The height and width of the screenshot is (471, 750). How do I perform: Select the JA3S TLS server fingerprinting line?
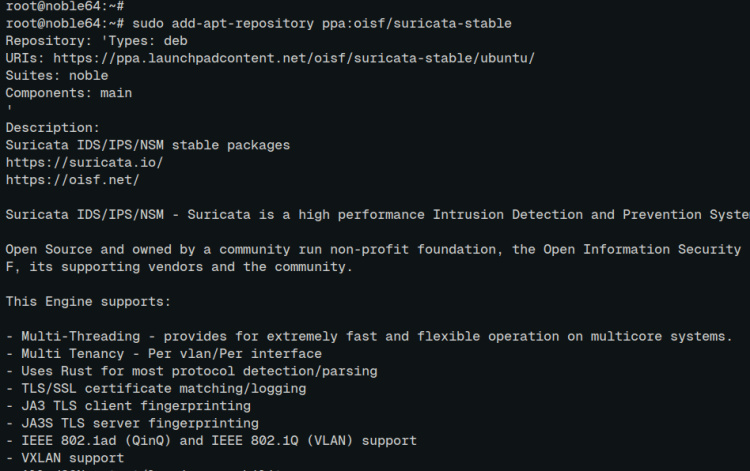(x=139, y=423)
